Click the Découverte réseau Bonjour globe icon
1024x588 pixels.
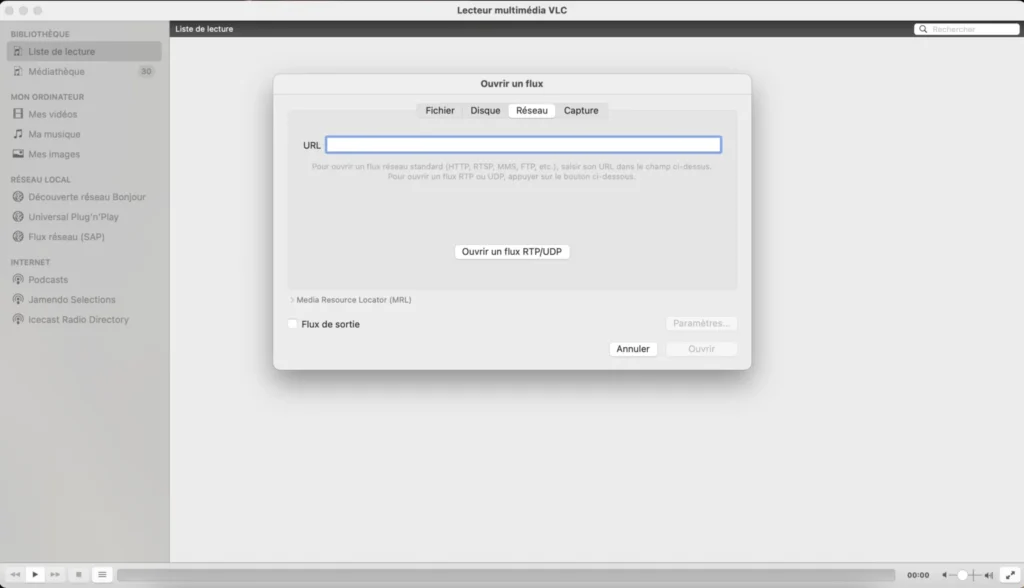[18, 197]
